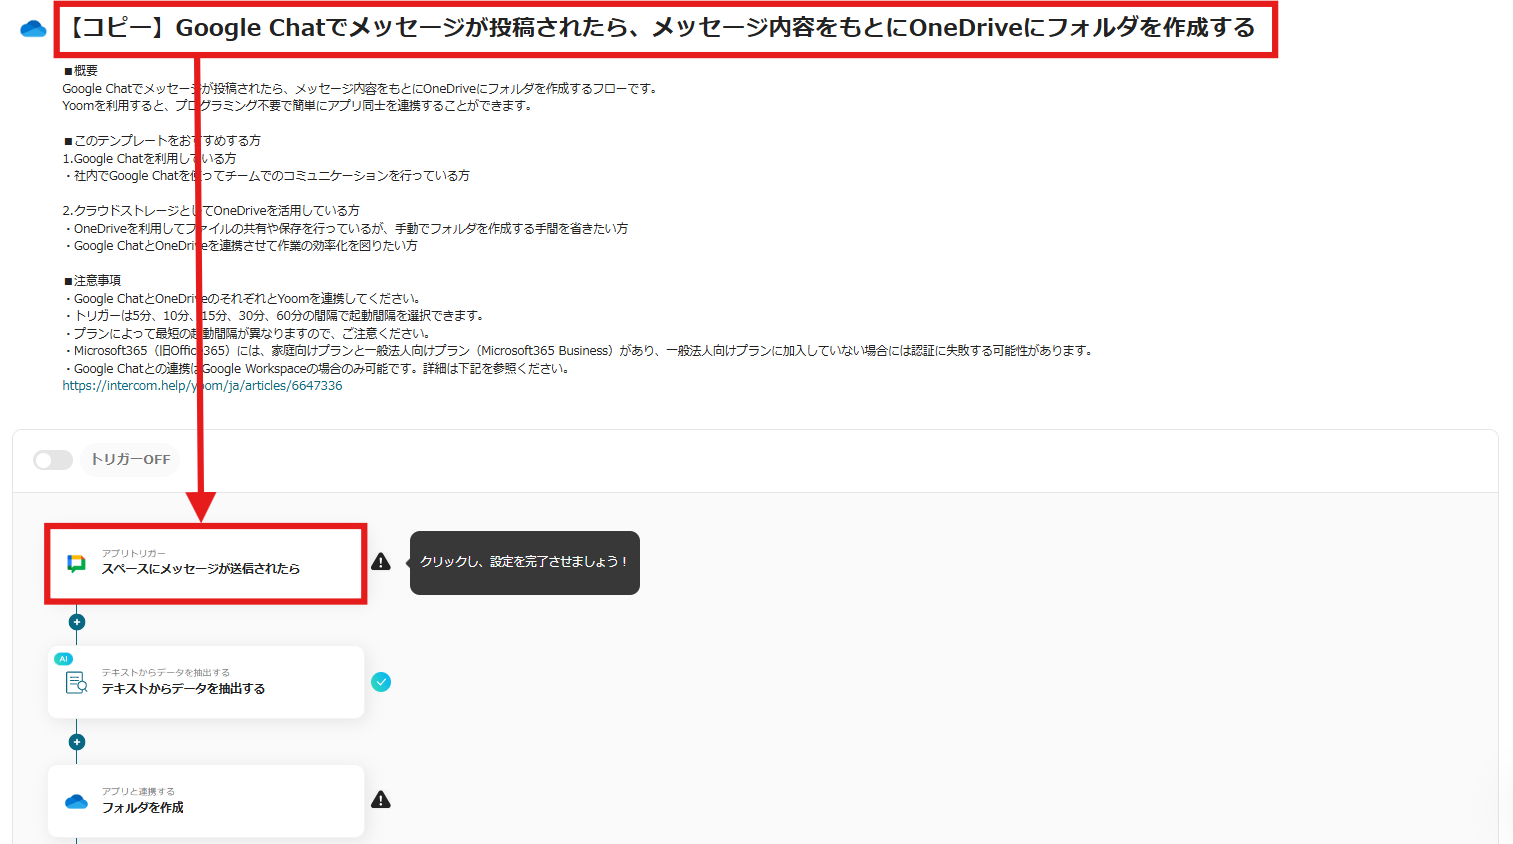
Task: Enable the トリガーOFF switch
Action: pyautogui.click(x=52, y=460)
